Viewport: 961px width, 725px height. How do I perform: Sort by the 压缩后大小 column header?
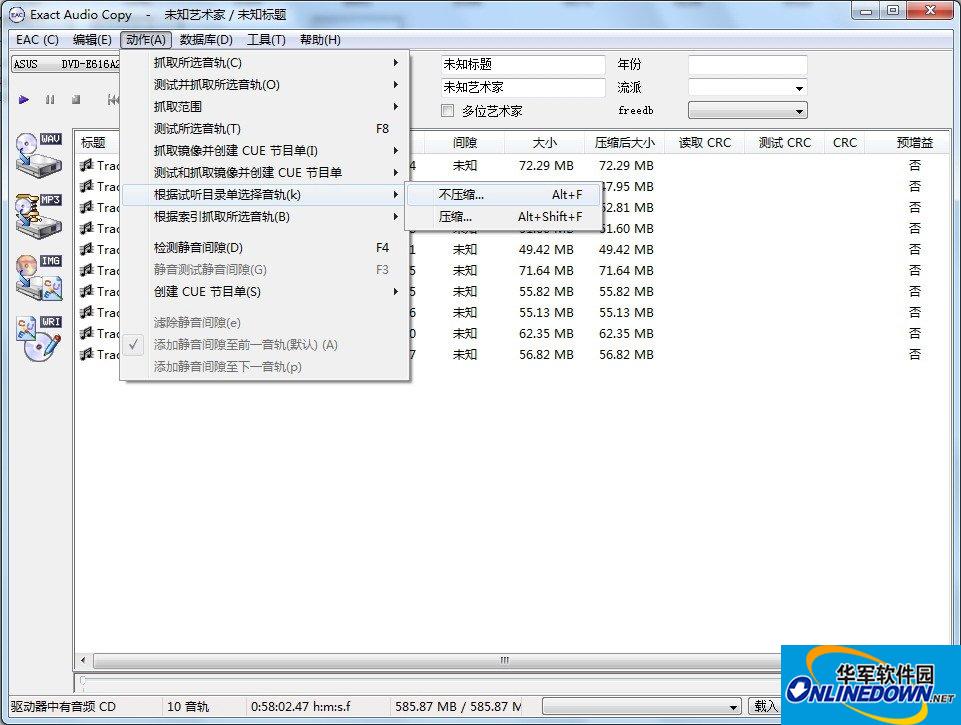625,143
